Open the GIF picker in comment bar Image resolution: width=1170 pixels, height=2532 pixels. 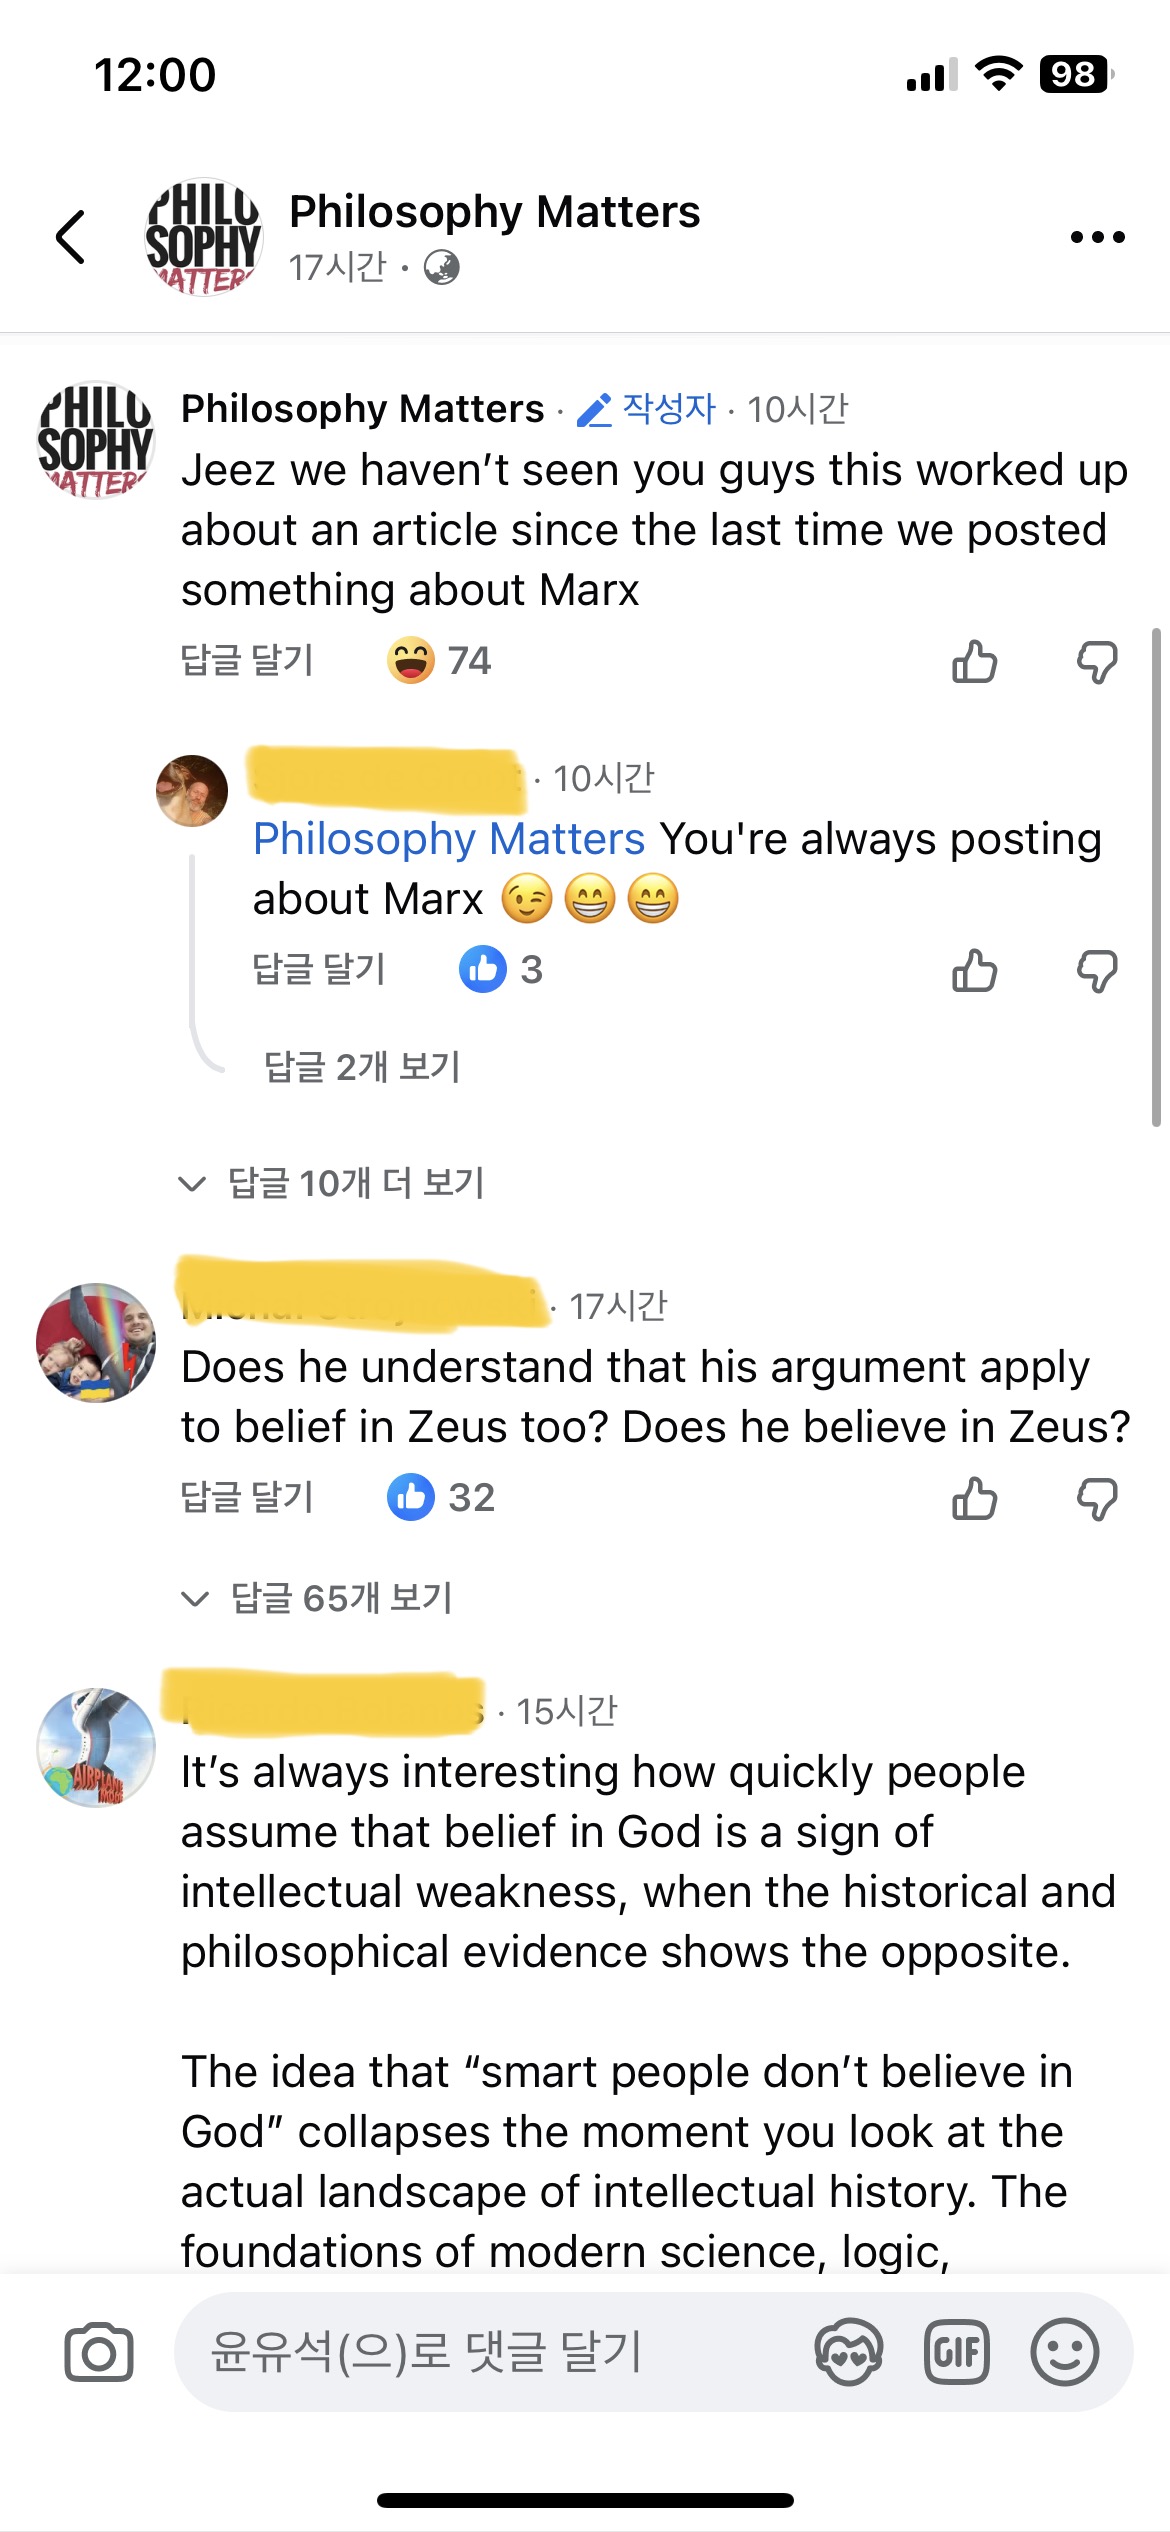pyautogui.click(x=956, y=2352)
